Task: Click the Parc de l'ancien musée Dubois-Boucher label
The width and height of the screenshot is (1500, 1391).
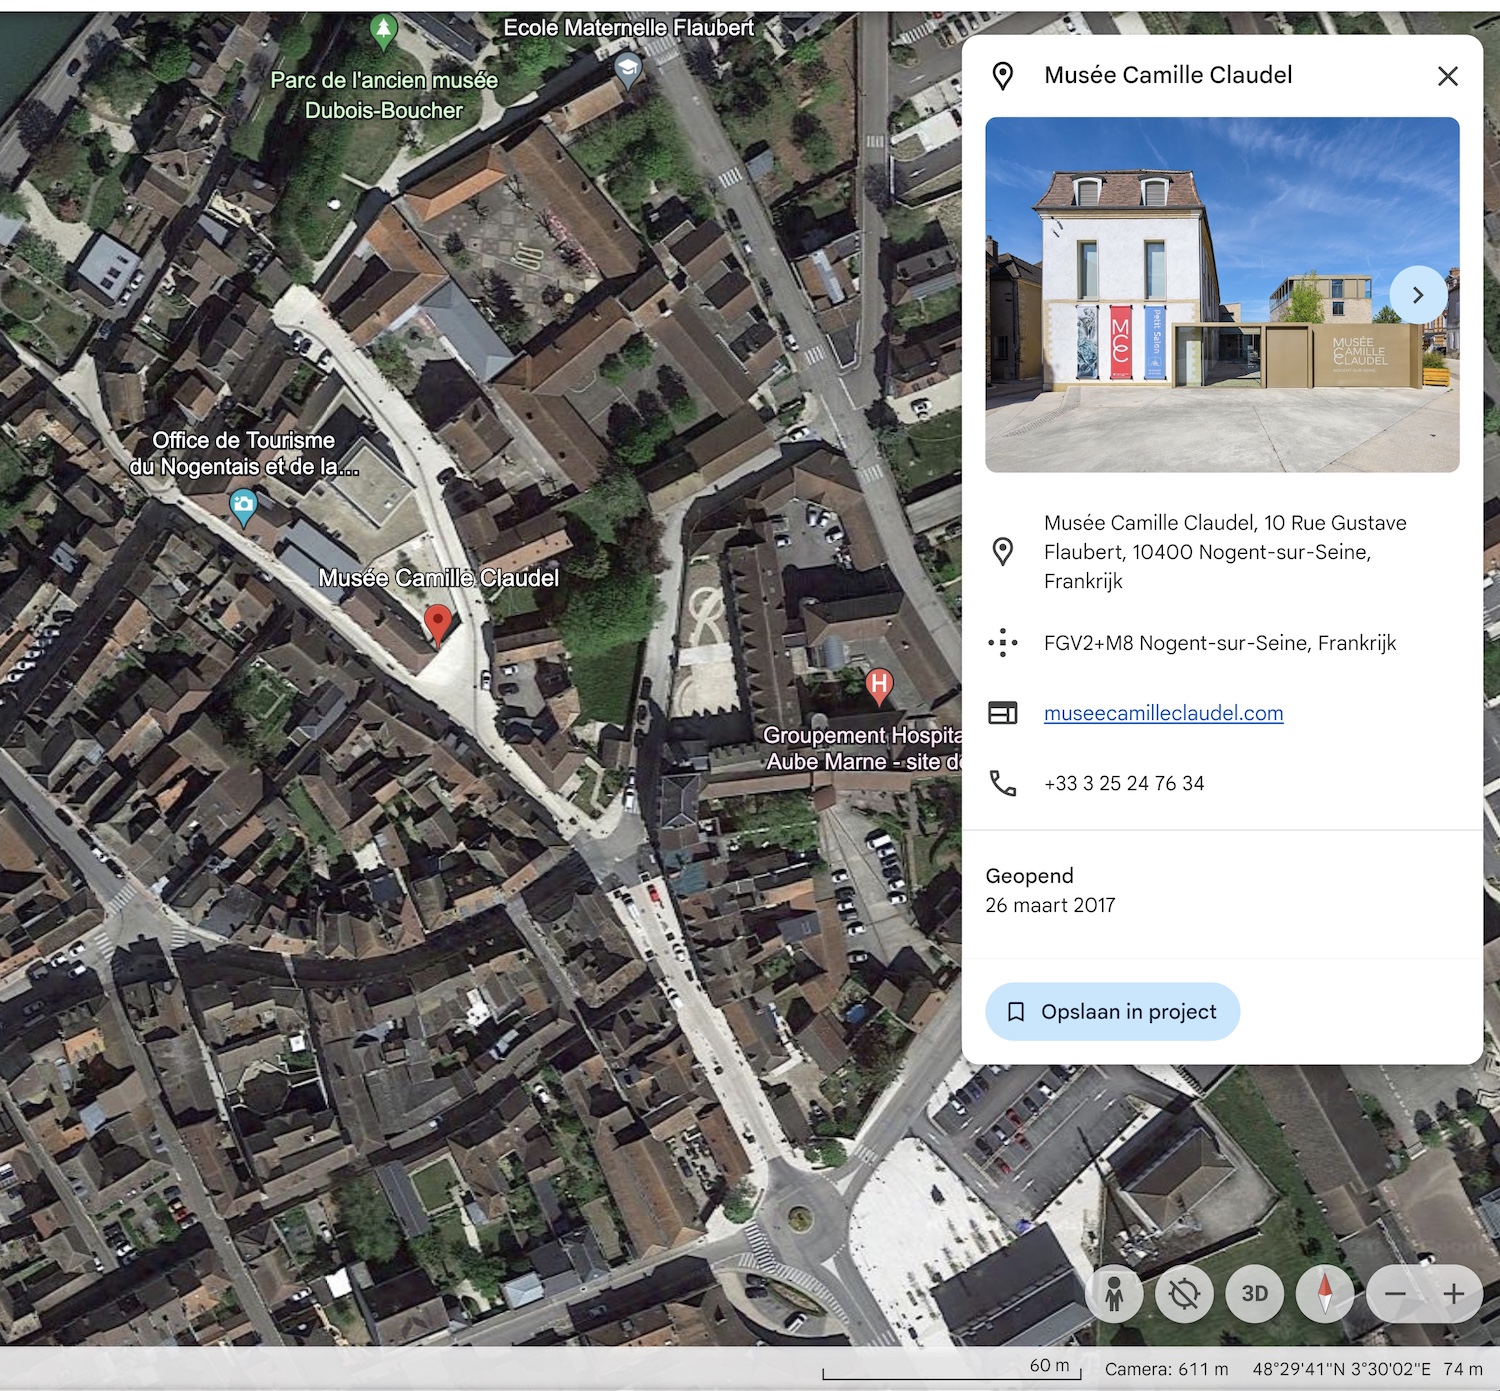Action: pyautogui.click(x=384, y=95)
